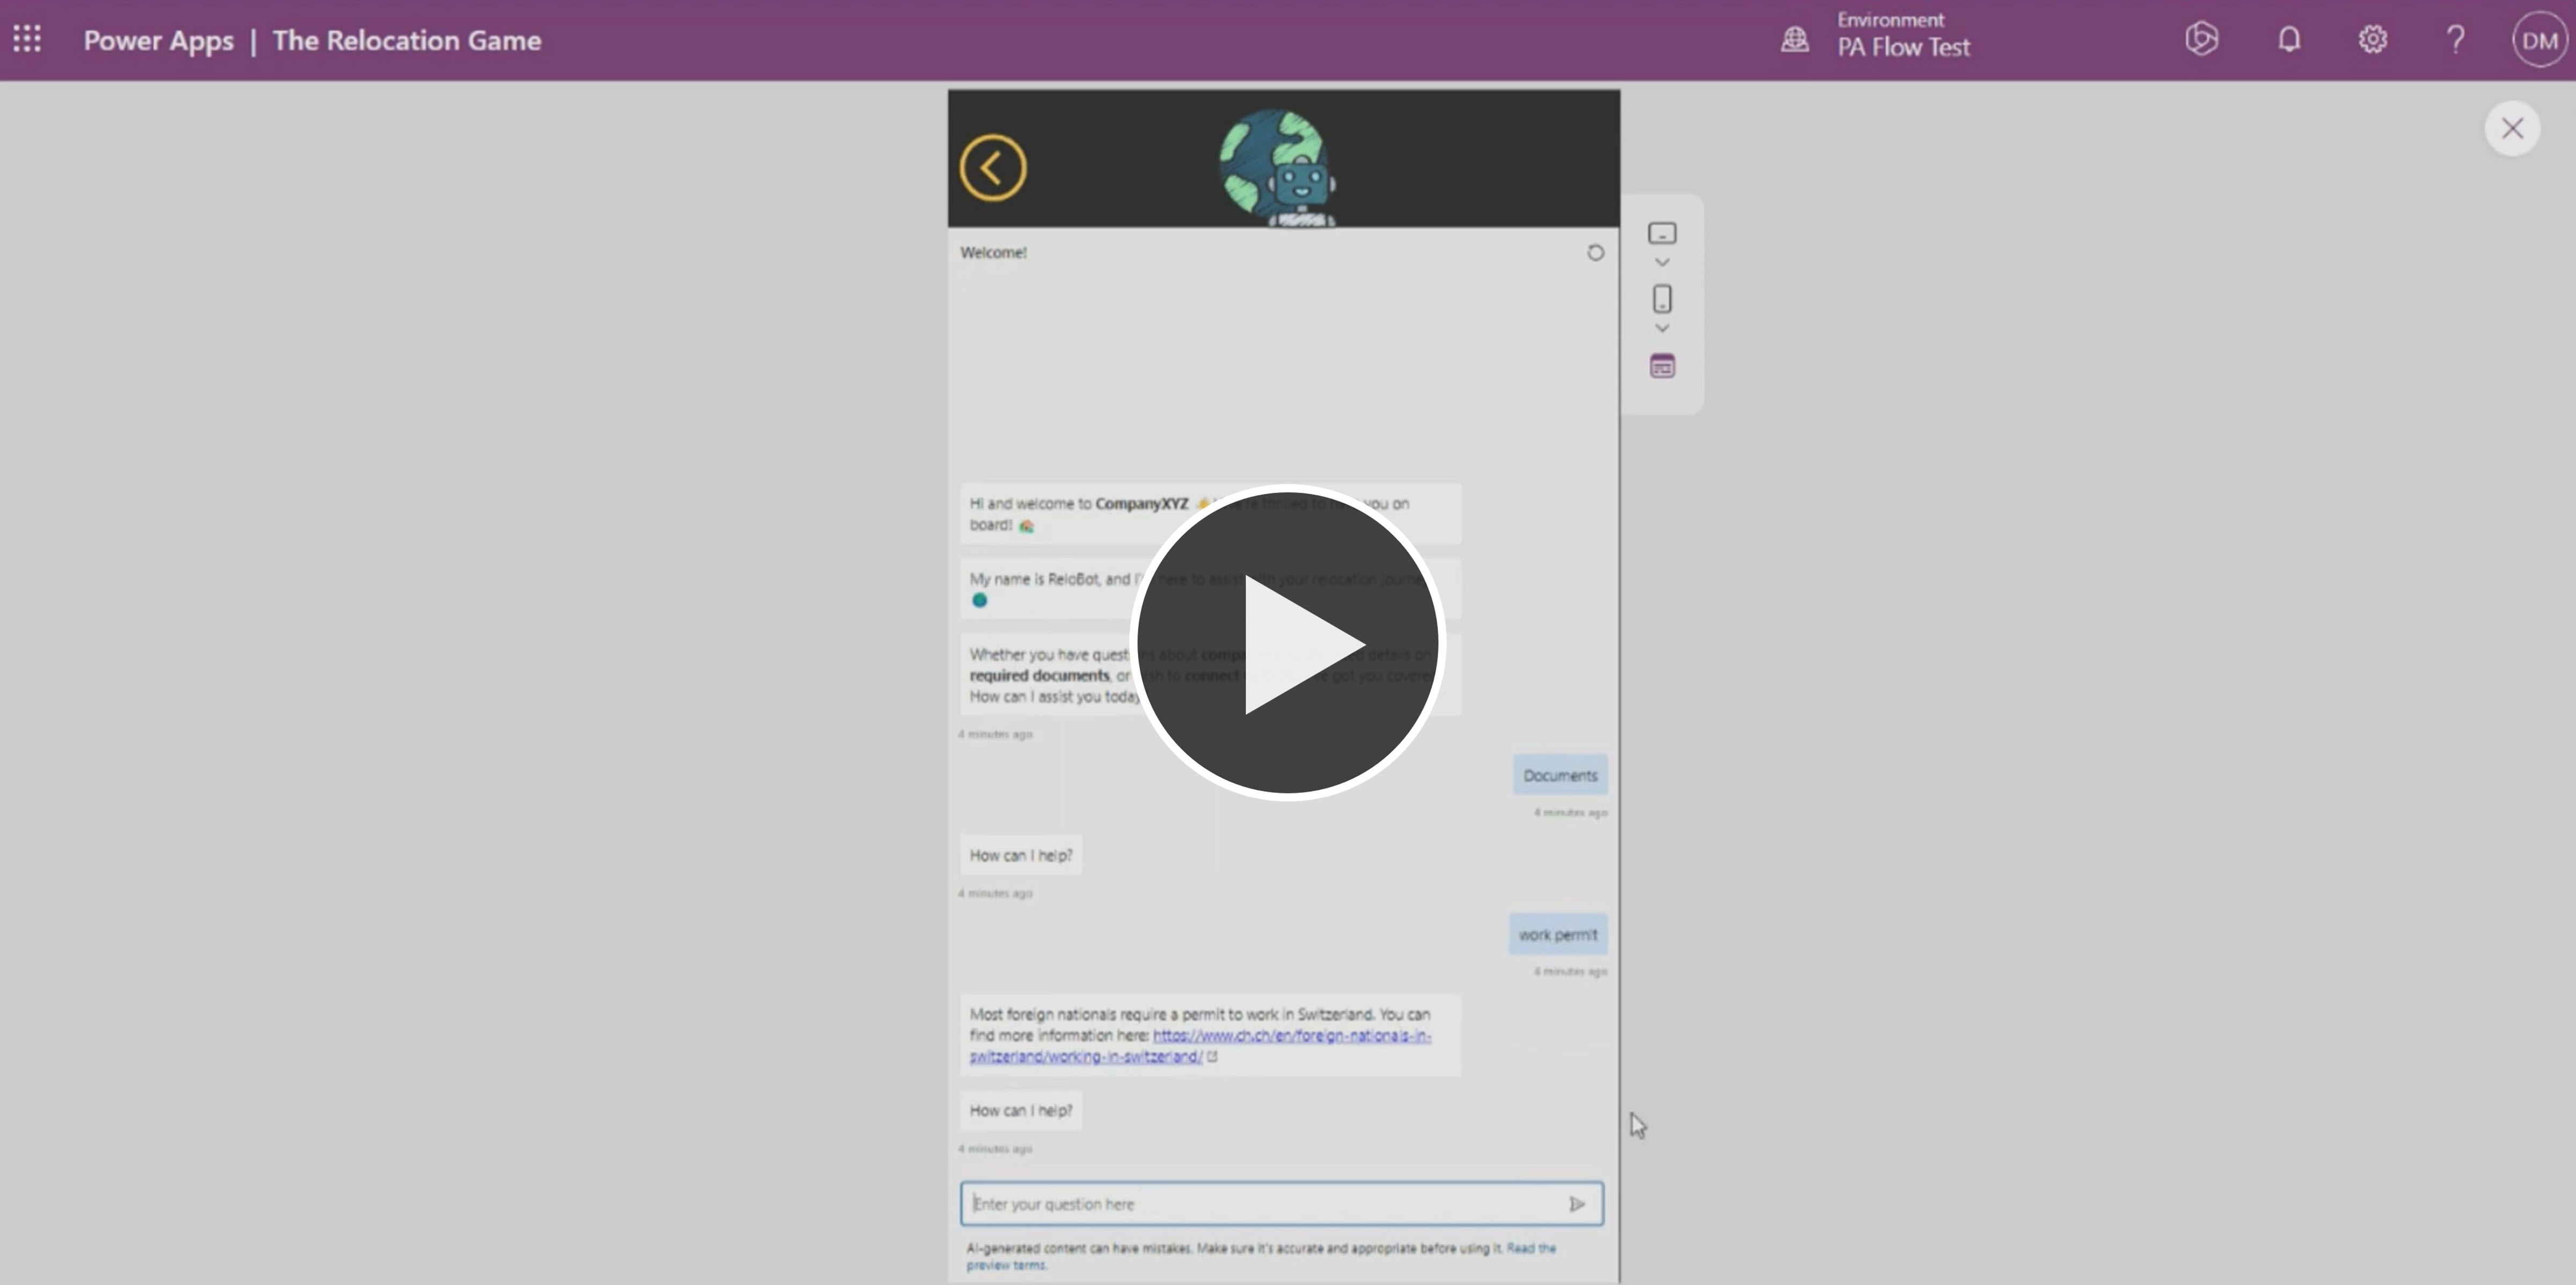Open The Relocation Game title in the header

coord(407,41)
